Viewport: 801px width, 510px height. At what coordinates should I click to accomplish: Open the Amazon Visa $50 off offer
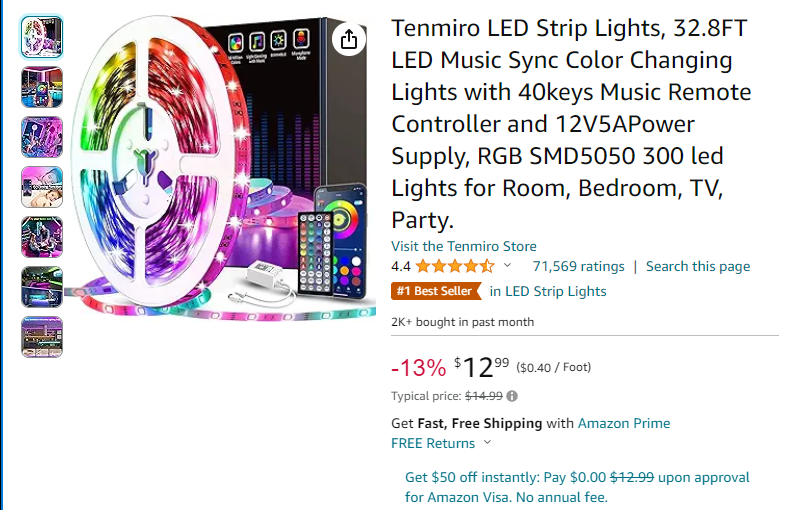577,487
